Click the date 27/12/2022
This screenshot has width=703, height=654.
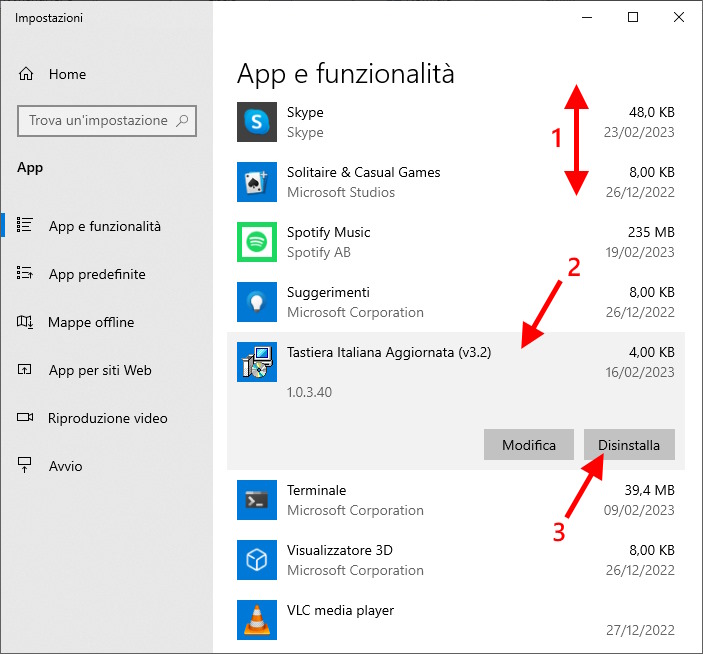[640, 630]
